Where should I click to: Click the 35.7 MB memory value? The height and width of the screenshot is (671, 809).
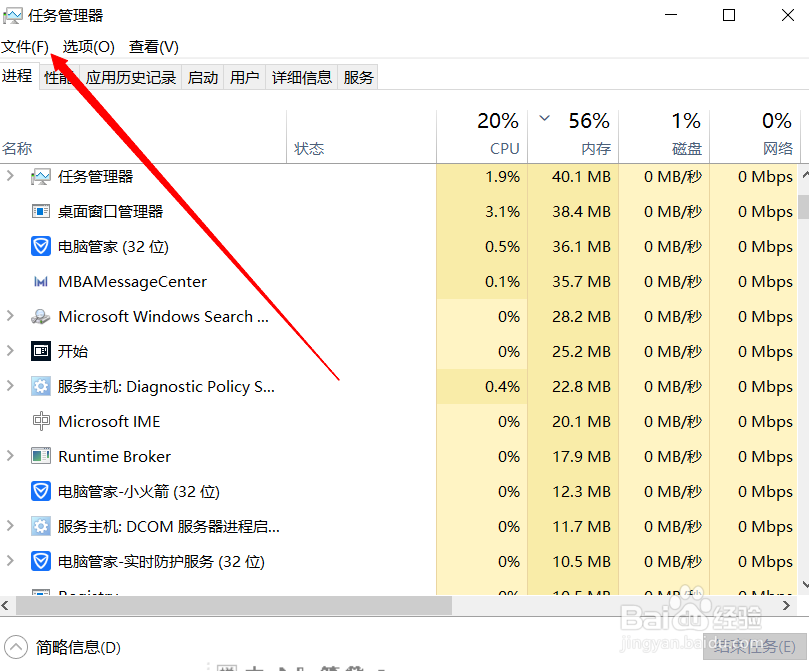pos(581,282)
